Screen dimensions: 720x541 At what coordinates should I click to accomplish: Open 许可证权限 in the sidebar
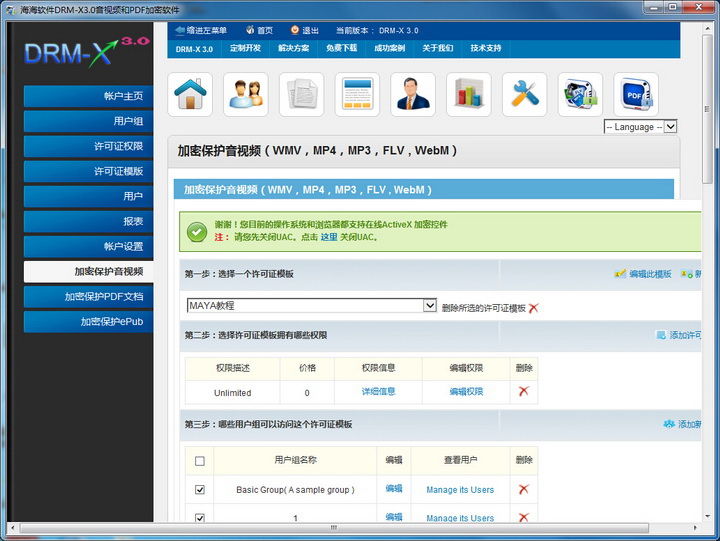pyautogui.click(x=88, y=146)
